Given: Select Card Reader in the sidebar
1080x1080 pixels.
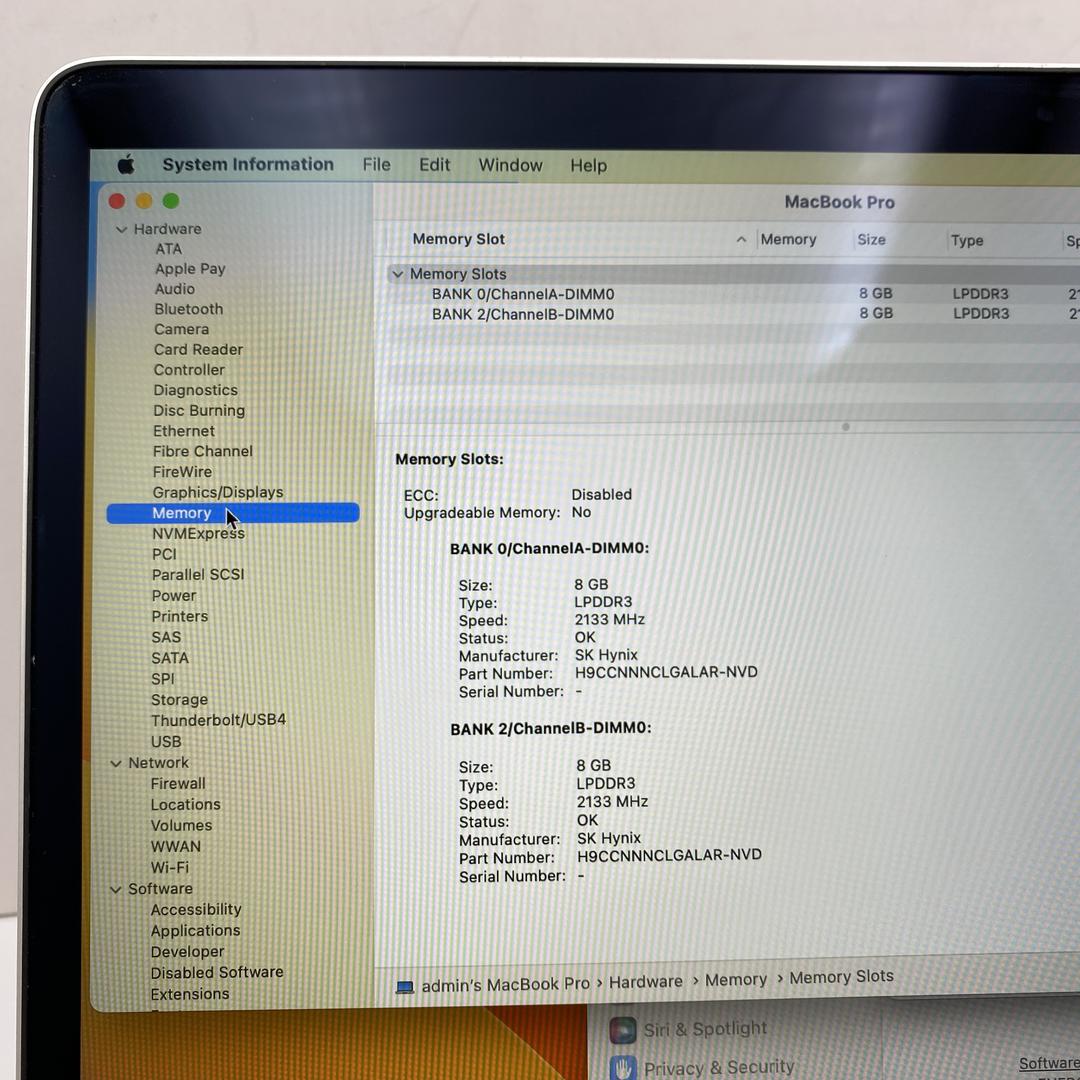Looking at the screenshot, I should (x=198, y=349).
